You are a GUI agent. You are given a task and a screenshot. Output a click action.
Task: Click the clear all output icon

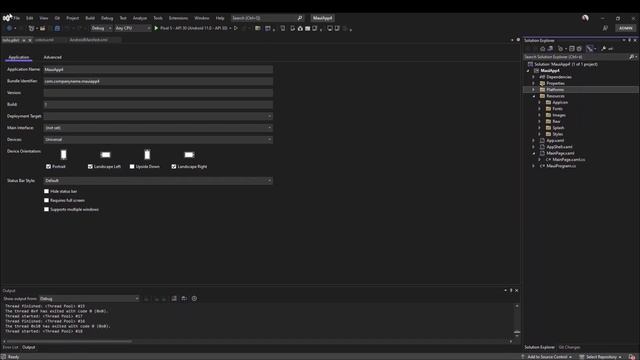[x=174, y=298]
